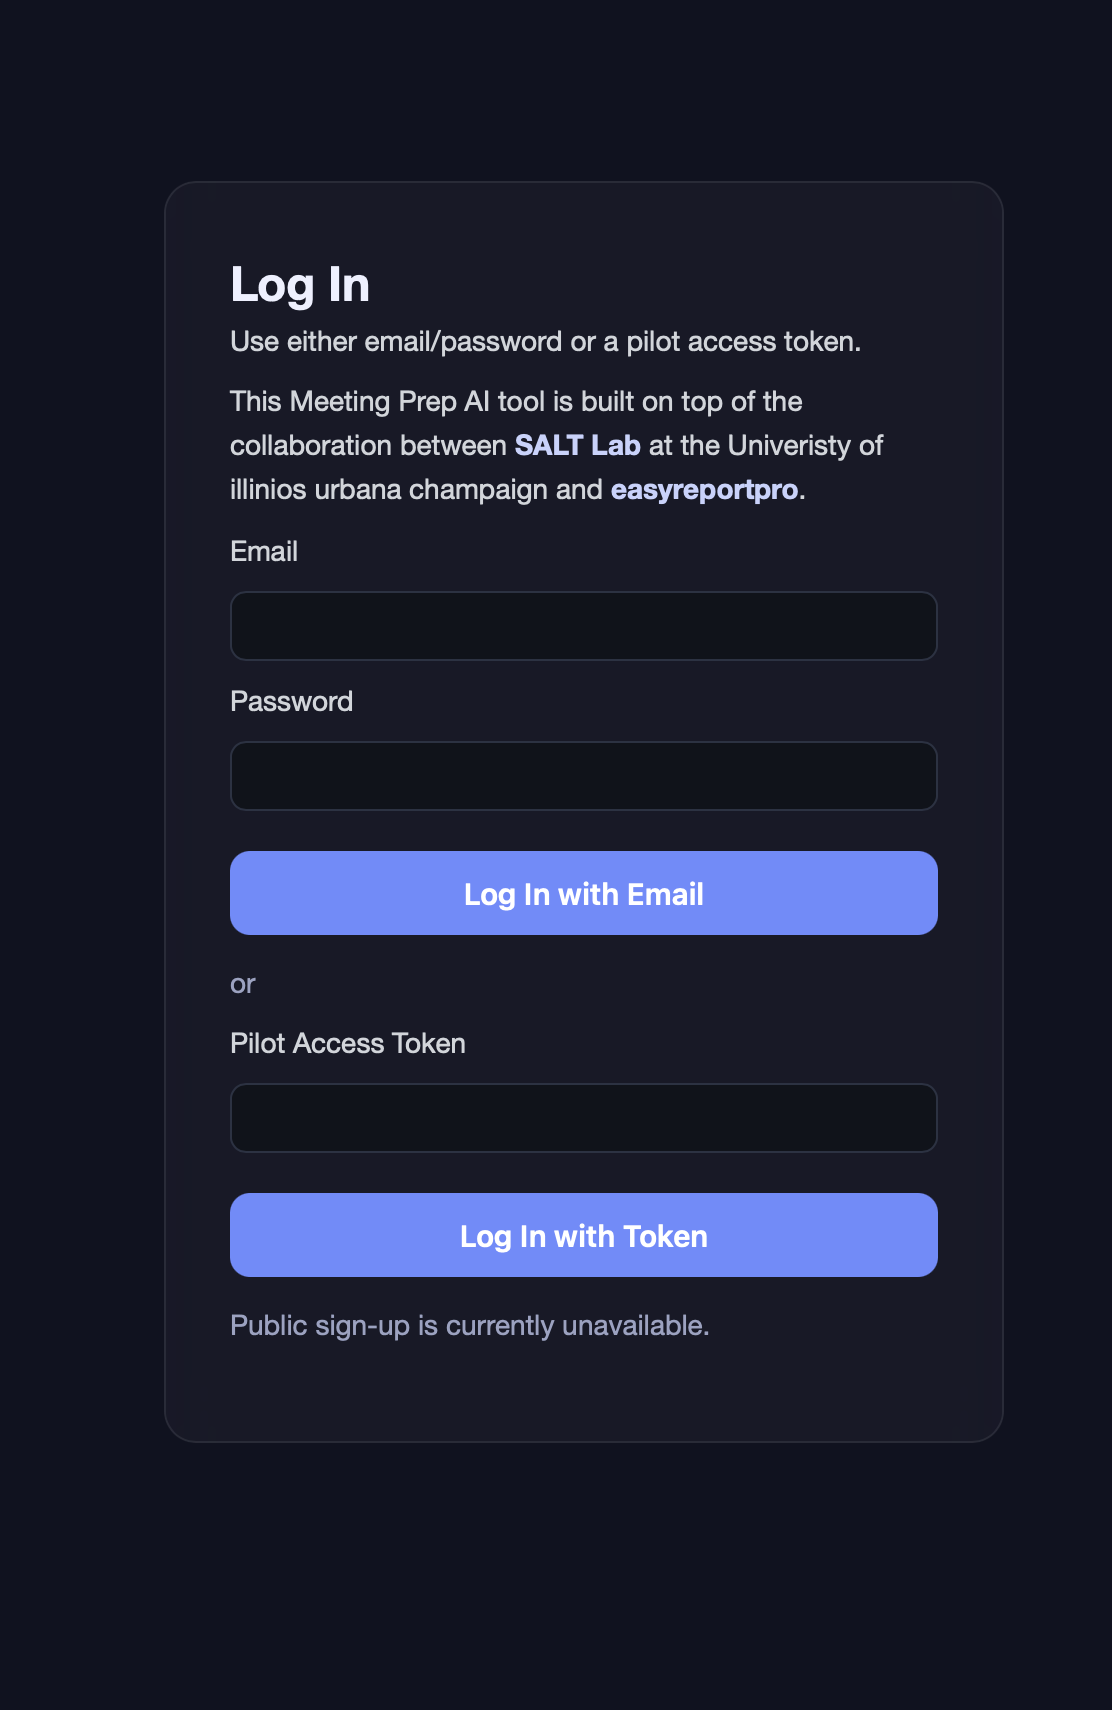Viewport: 1112px width, 1710px height.
Task: Click the public sign-up unavailable notice
Action: 469,1324
